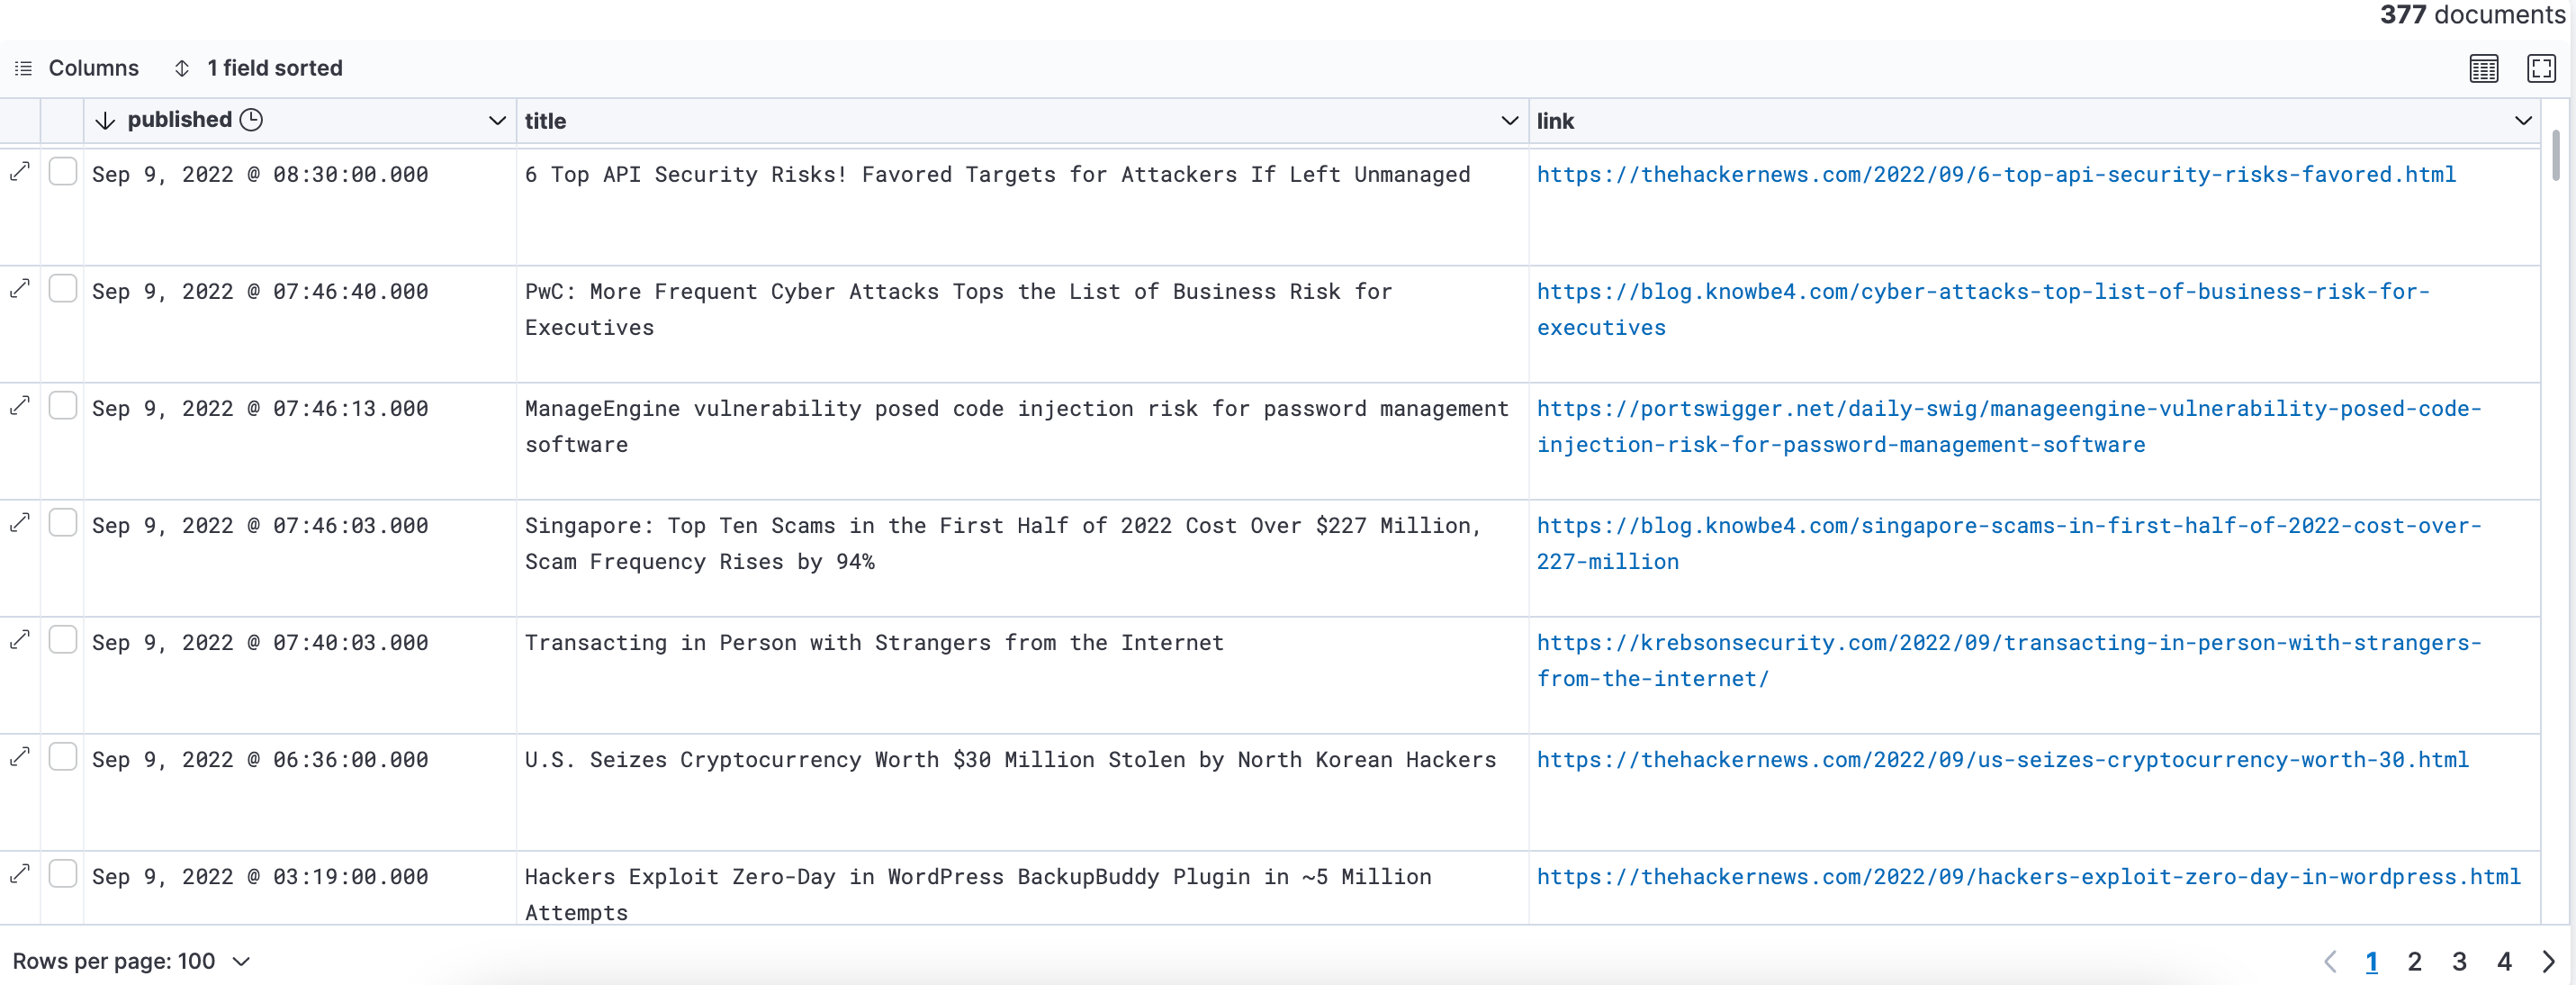Go to page 4
This screenshot has width=2576, height=985.
[x=2504, y=962]
